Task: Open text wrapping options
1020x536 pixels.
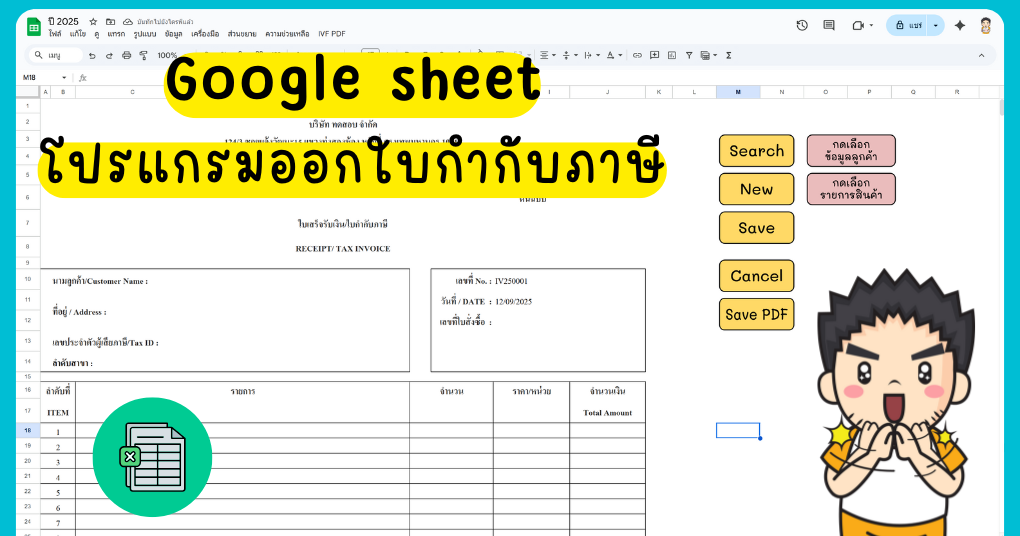Action: point(591,55)
